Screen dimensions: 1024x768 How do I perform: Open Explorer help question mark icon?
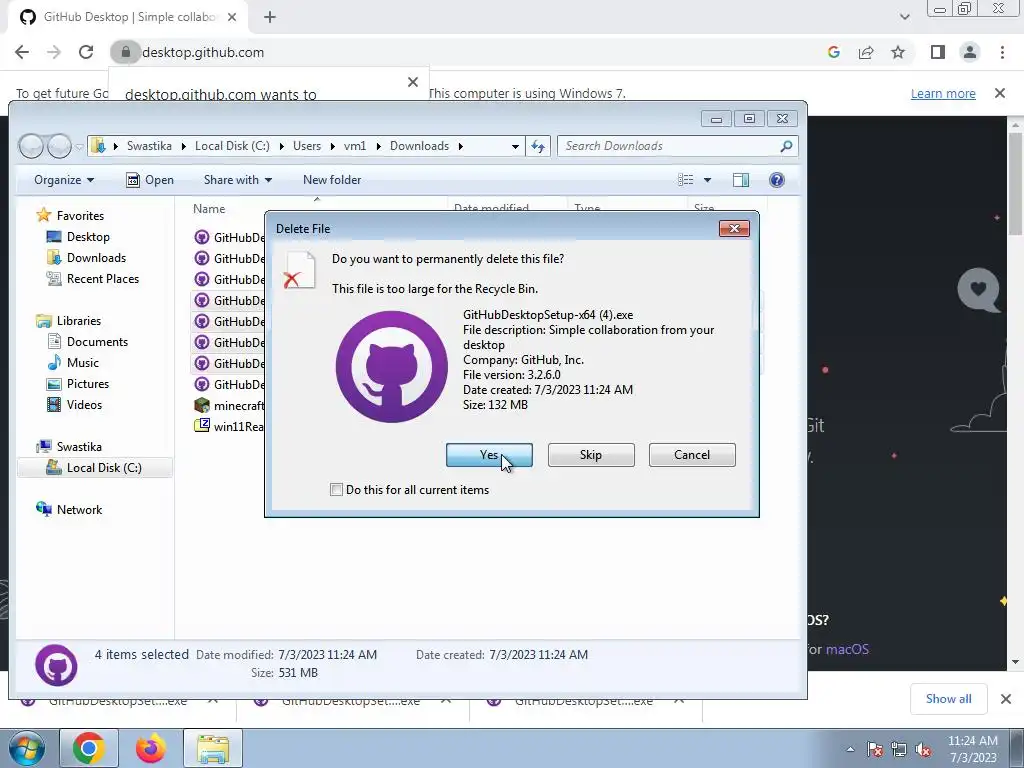pos(776,180)
